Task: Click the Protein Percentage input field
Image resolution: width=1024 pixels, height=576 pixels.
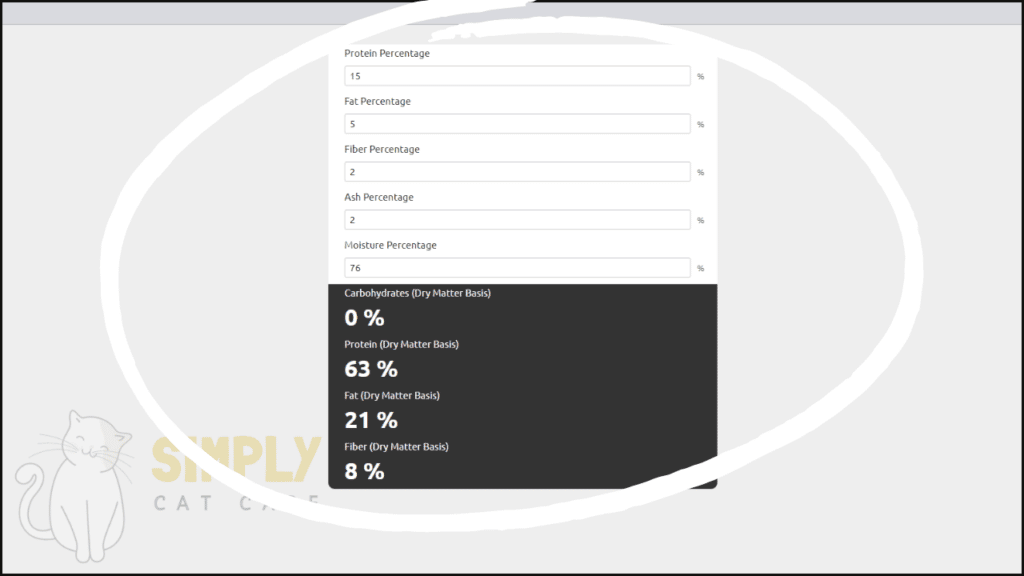Action: point(517,76)
